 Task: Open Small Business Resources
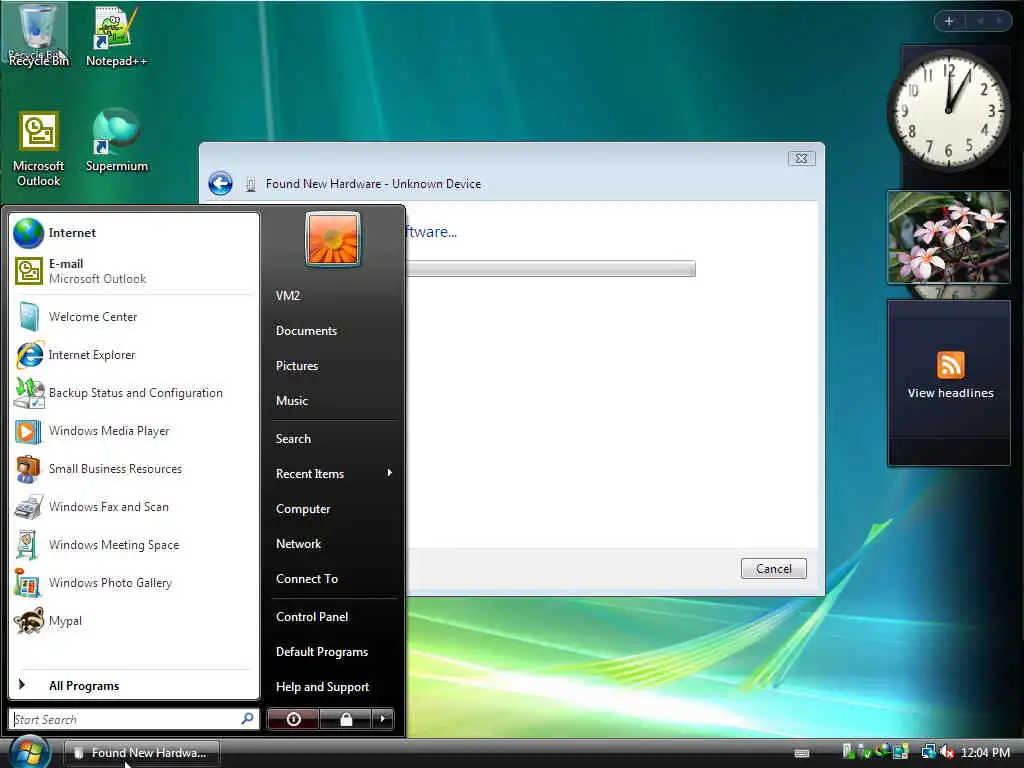click(134, 469)
